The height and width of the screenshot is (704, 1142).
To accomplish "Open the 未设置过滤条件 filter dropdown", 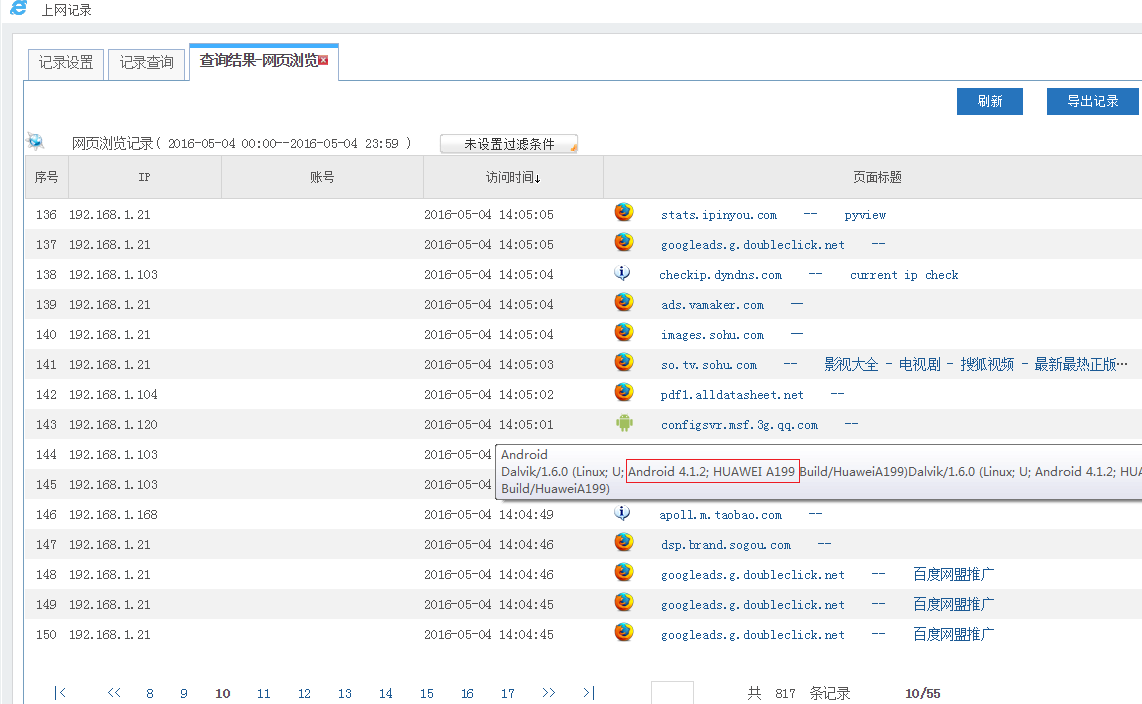I will pyautogui.click(x=508, y=144).
